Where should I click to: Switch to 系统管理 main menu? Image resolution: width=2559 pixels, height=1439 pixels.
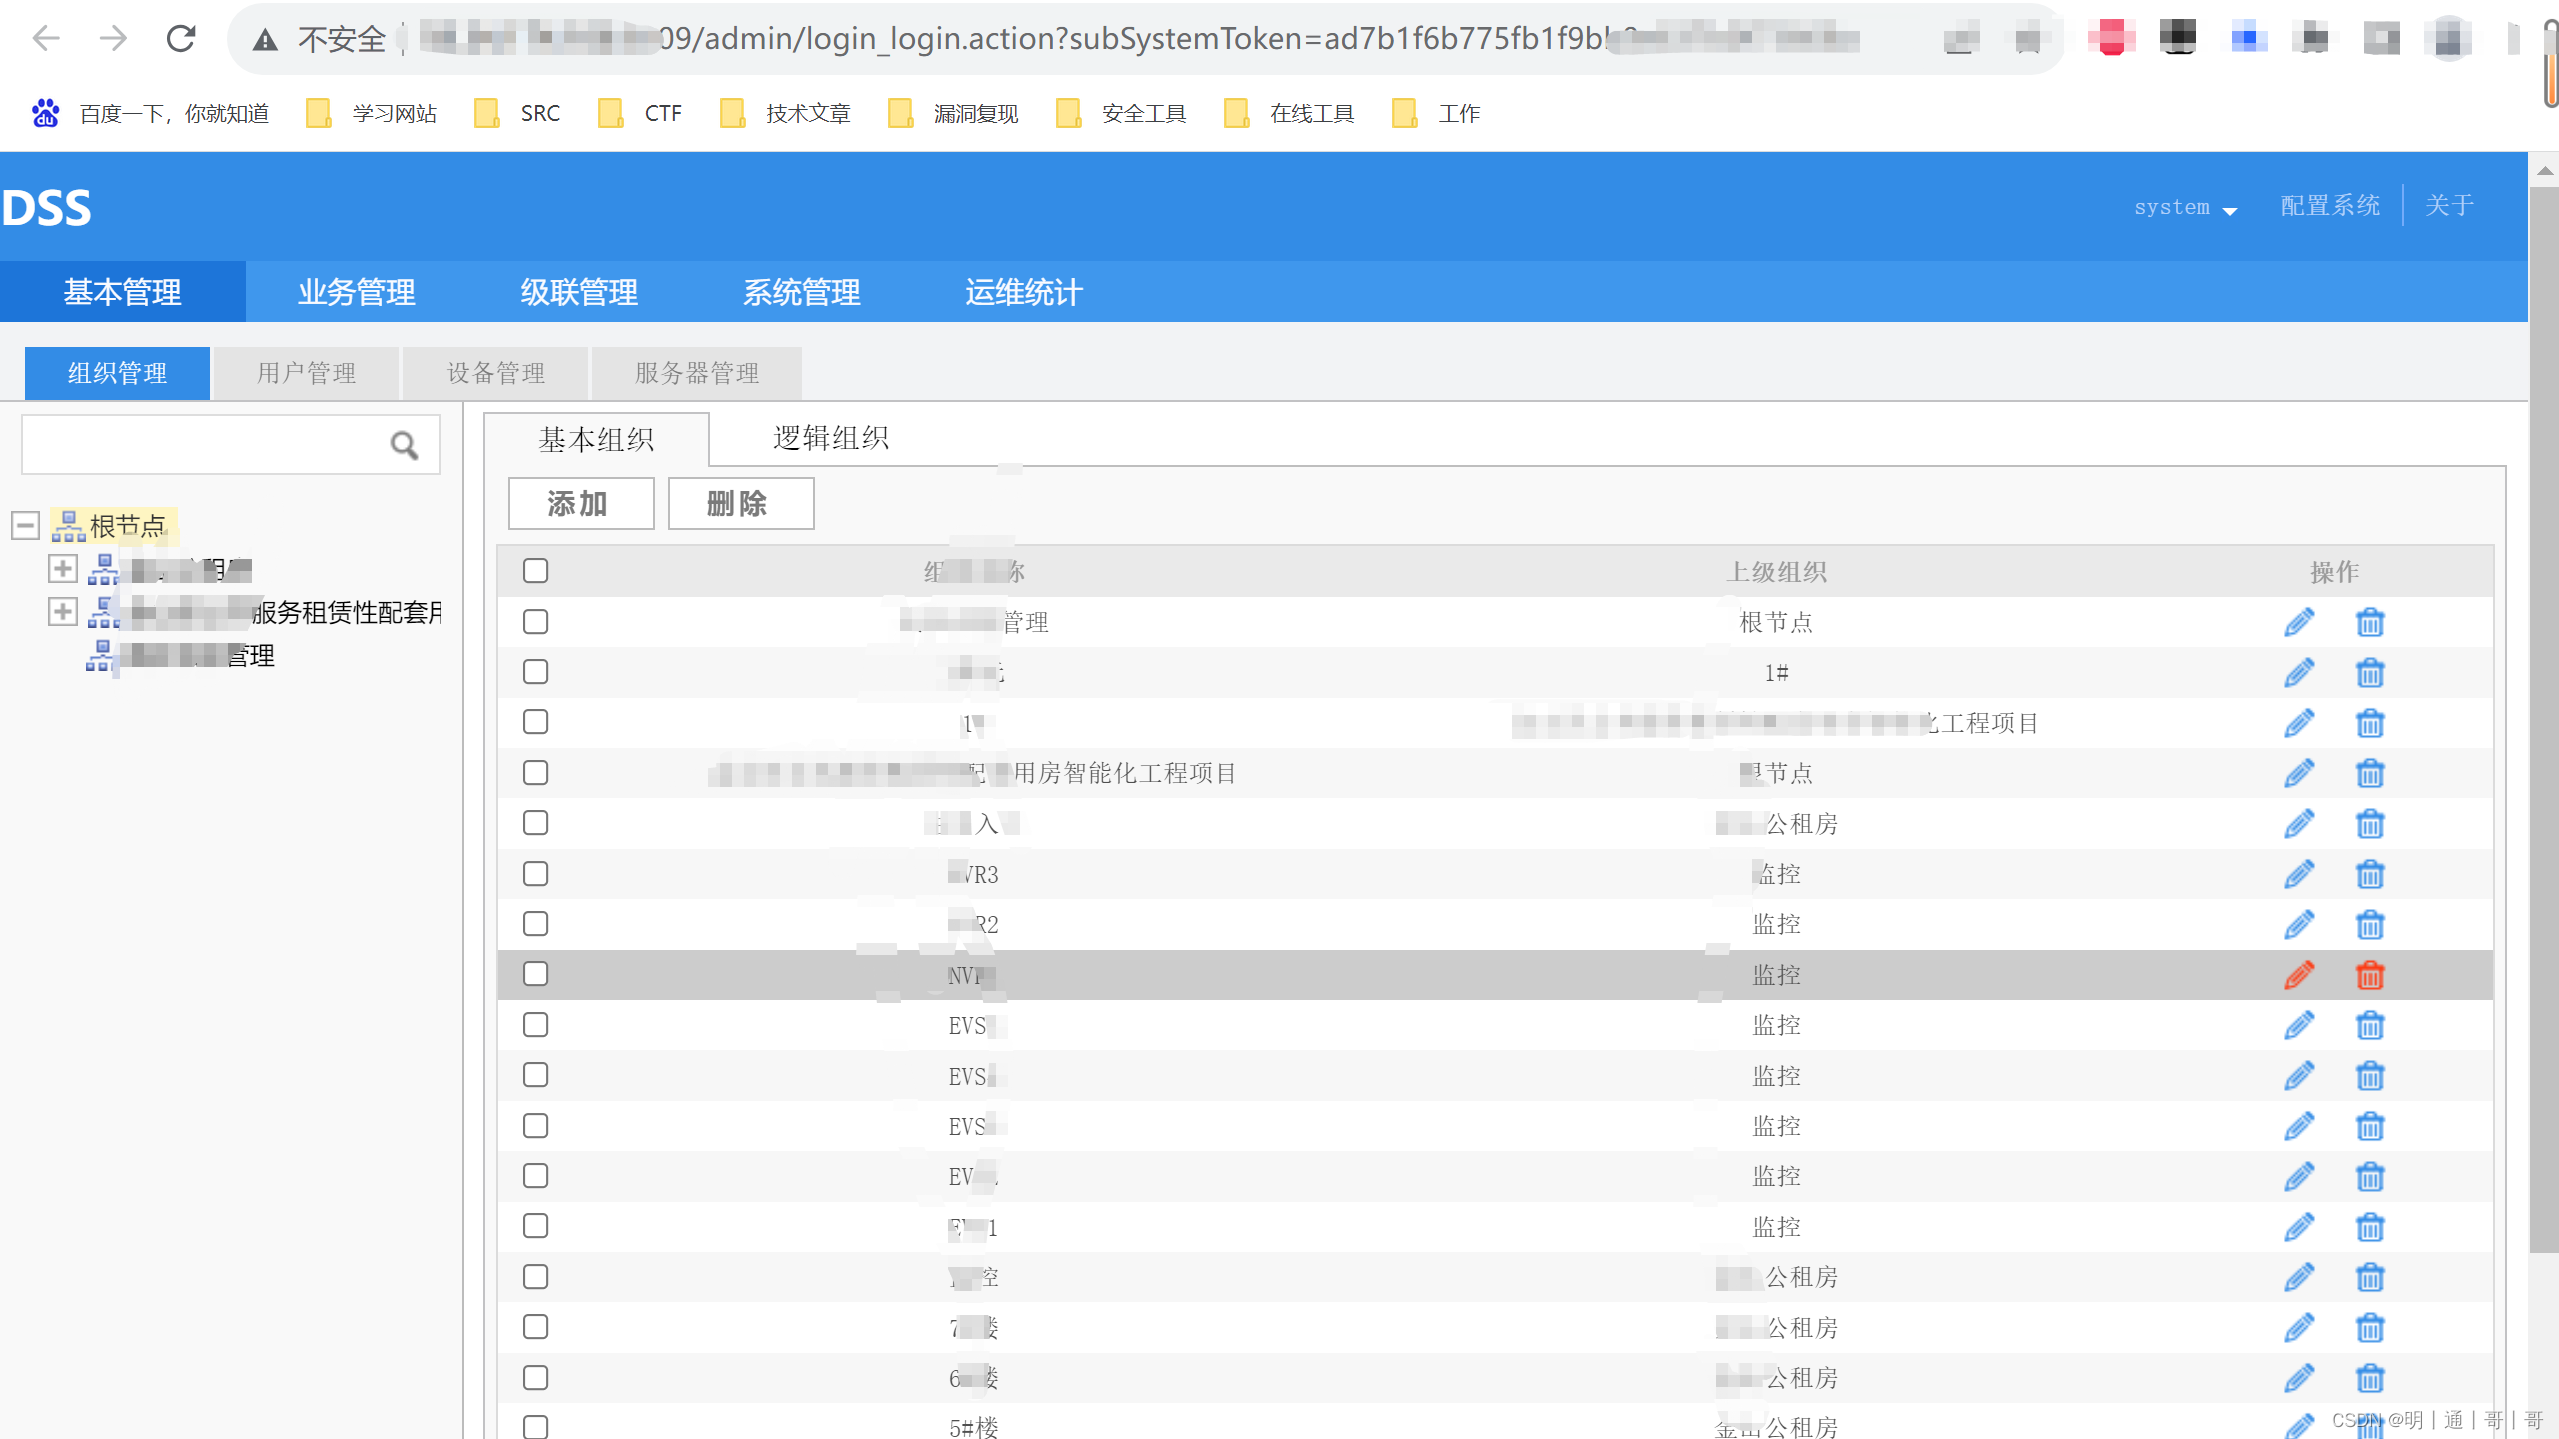801,292
